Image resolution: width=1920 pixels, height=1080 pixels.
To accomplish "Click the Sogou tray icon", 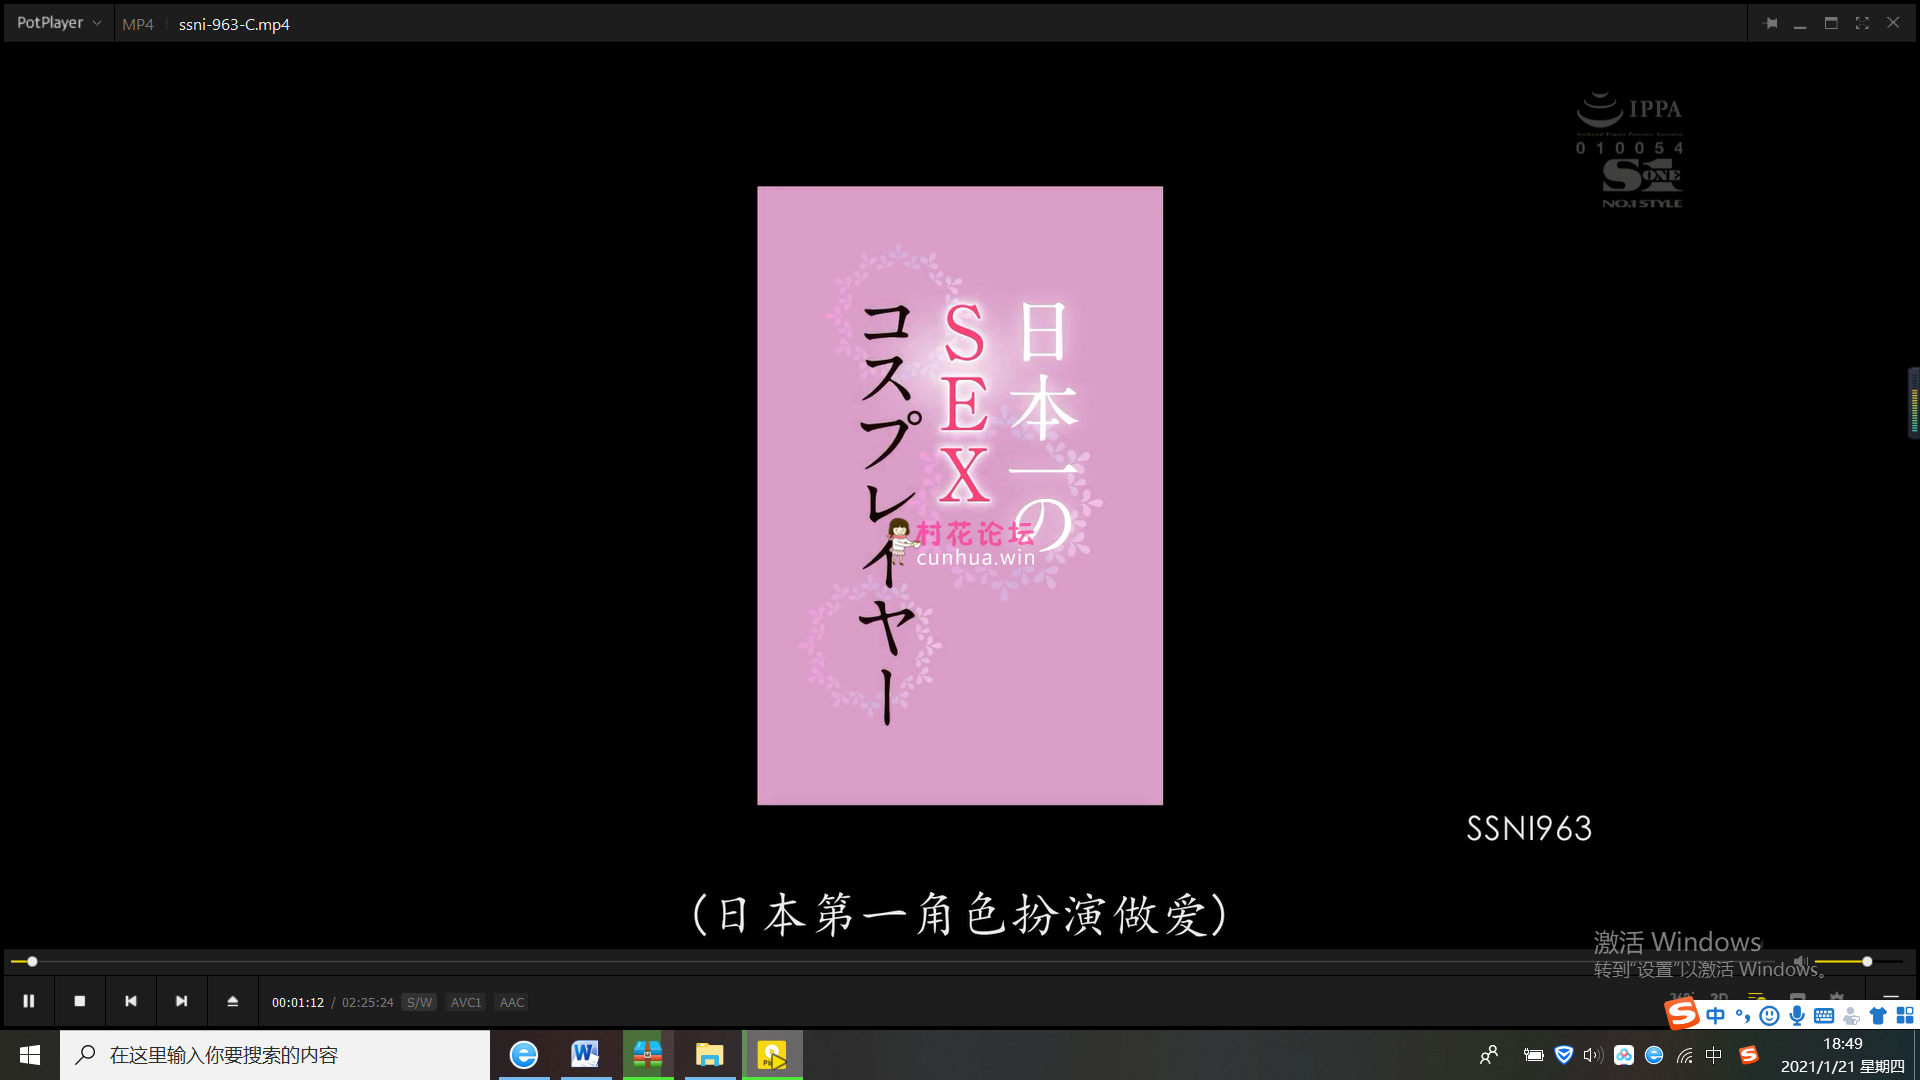I will pos(1749,1055).
